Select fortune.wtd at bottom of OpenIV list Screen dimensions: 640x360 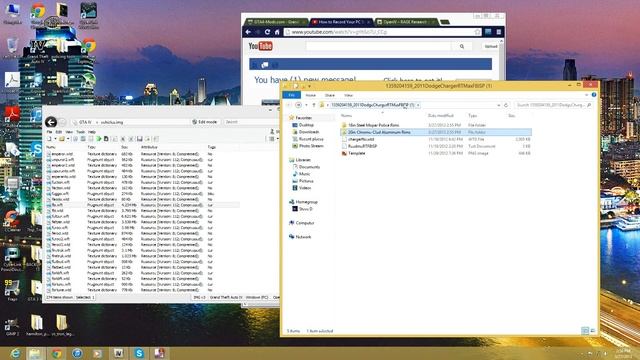click(x=61, y=290)
